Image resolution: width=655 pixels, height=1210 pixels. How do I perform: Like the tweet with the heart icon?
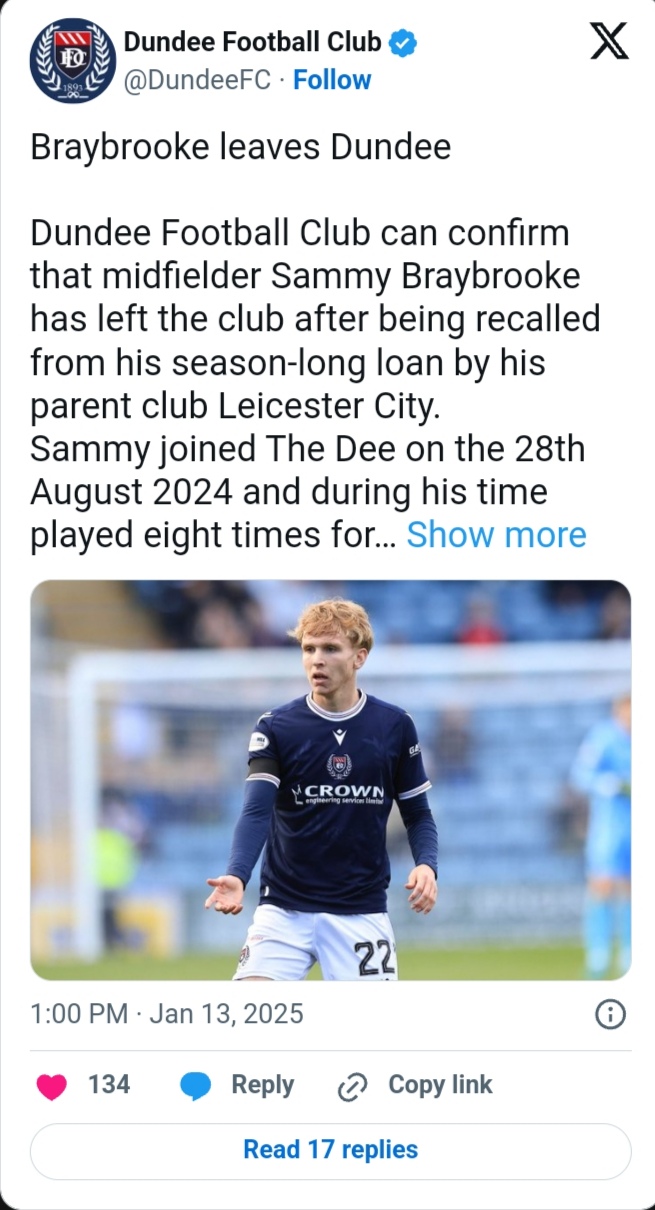tap(51, 1086)
